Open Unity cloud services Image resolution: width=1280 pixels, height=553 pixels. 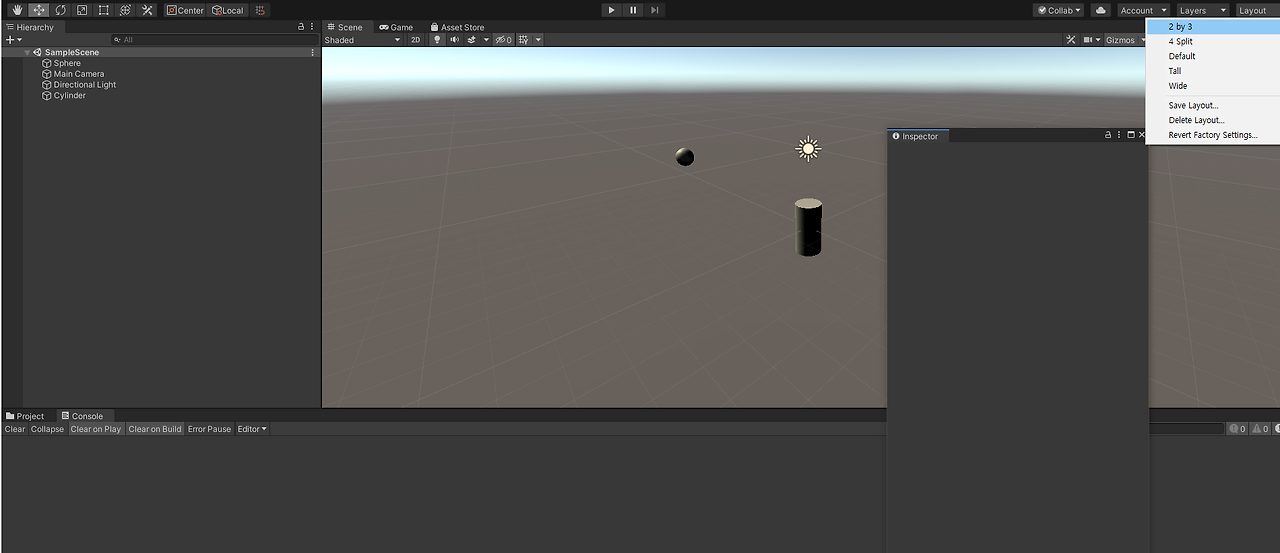pos(1101,10)
